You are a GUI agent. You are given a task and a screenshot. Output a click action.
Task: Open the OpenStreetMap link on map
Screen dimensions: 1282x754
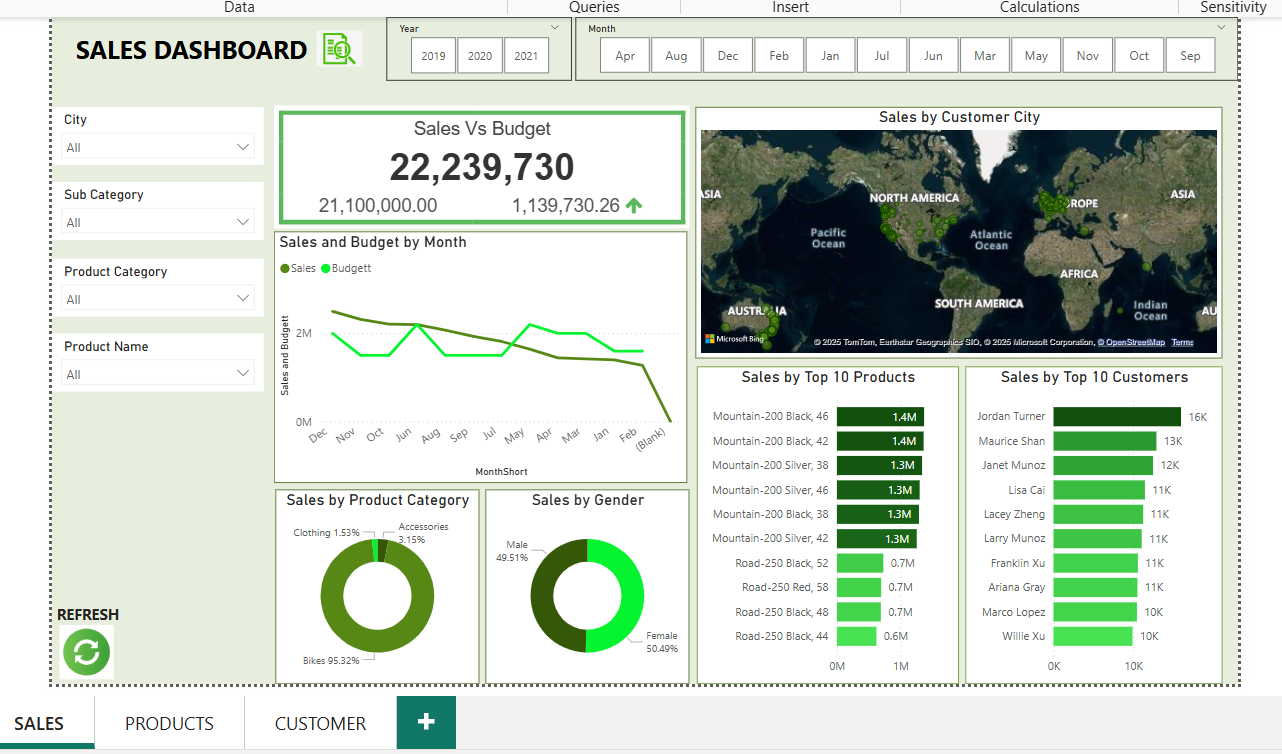1134,343
